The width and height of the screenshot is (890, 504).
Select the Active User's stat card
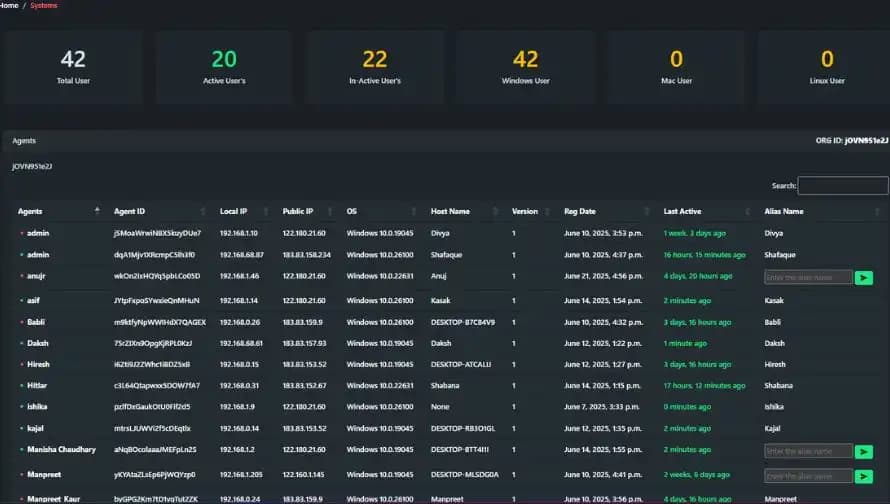pos(223,67)
